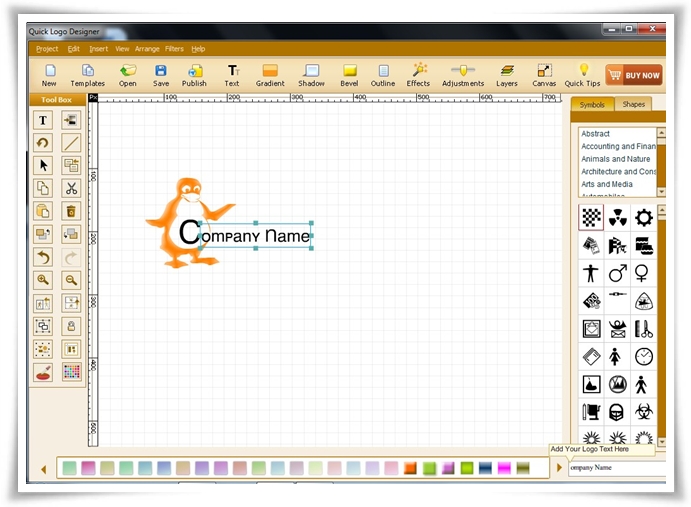Open the Arrange menu
Image resolution: width=691 pixels, height=507 pixels.
click(147, 49)
